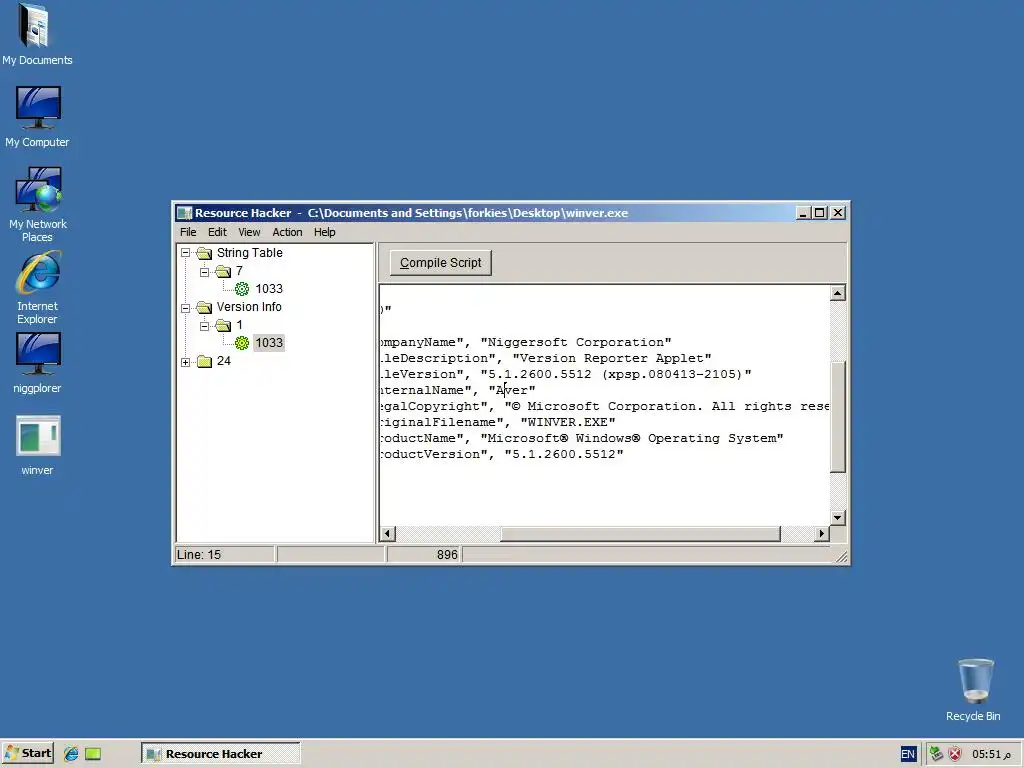
Task: Click the folder icon for node 1
Action: (223, 325)
